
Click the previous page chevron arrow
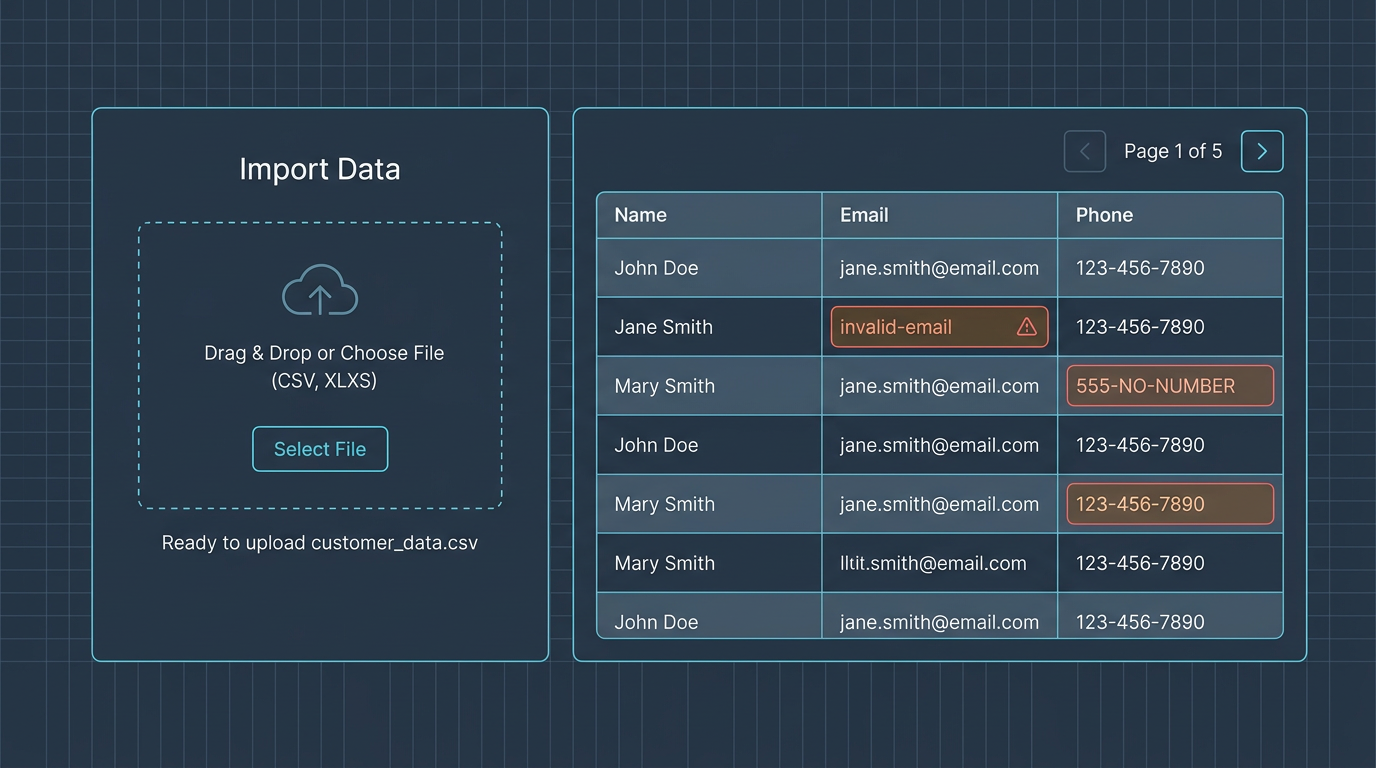pyautogui.click(x=1085, y=150)
